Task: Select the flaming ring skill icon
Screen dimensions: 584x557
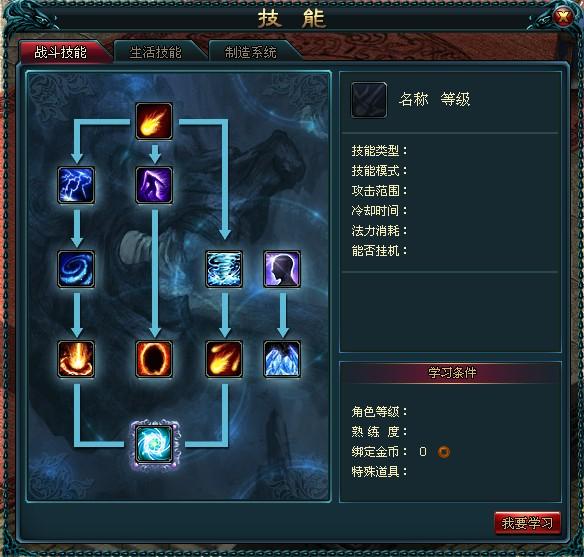Action: coord(154,359)
